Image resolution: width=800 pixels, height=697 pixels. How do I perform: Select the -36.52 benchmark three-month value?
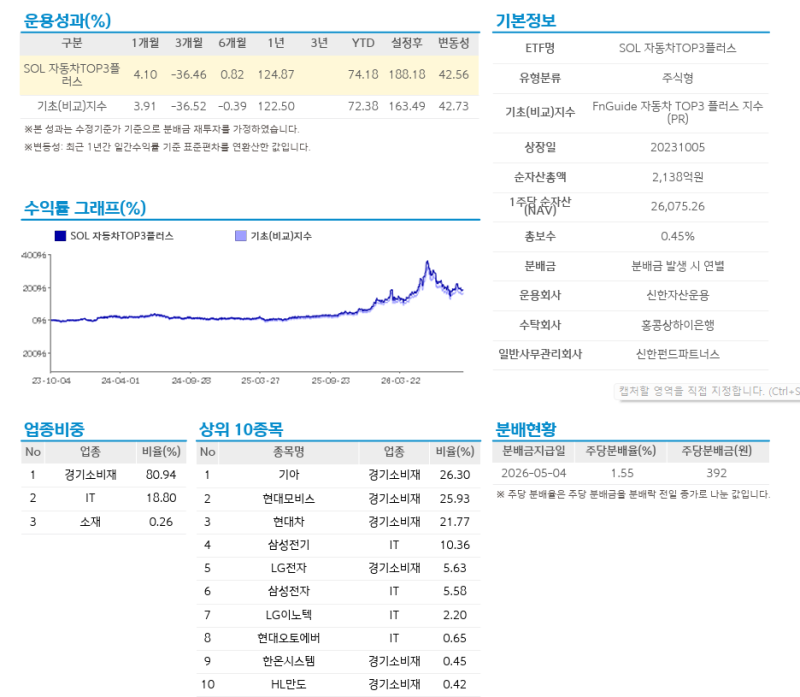coord(189,106)
